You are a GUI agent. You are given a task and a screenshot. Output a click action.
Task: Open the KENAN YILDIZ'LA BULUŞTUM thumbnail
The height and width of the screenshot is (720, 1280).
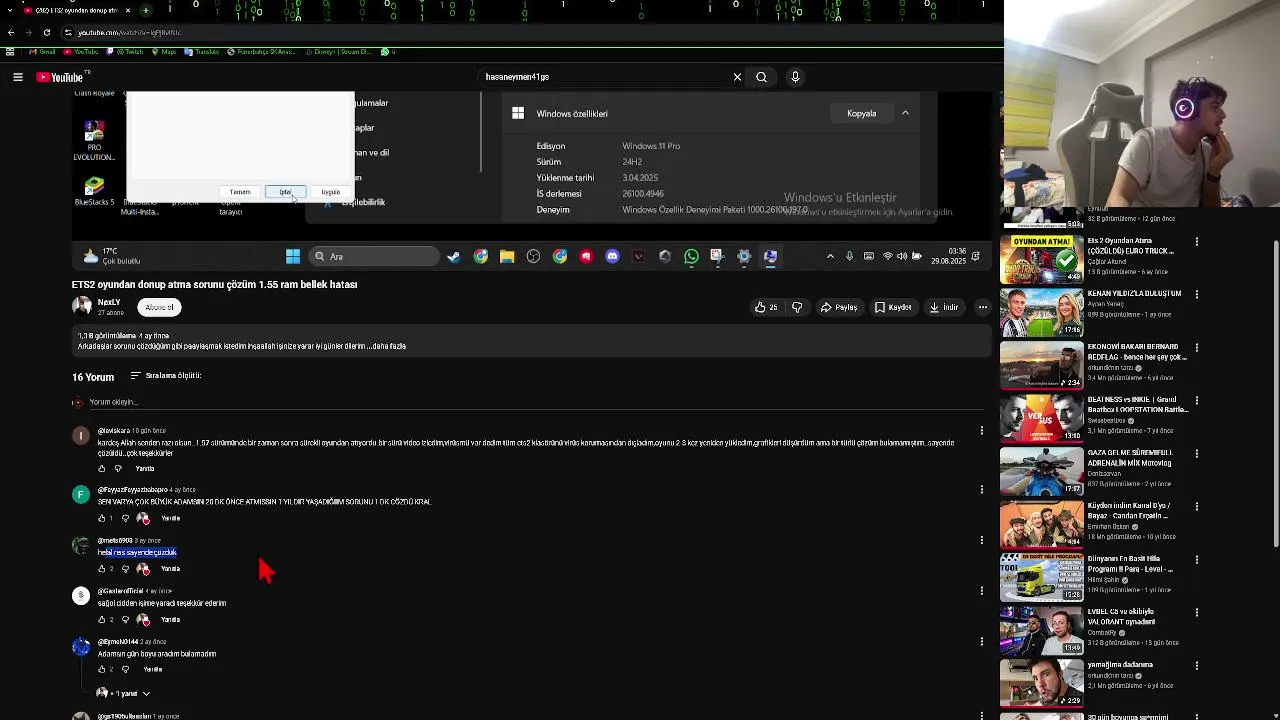click(1041, 313)
